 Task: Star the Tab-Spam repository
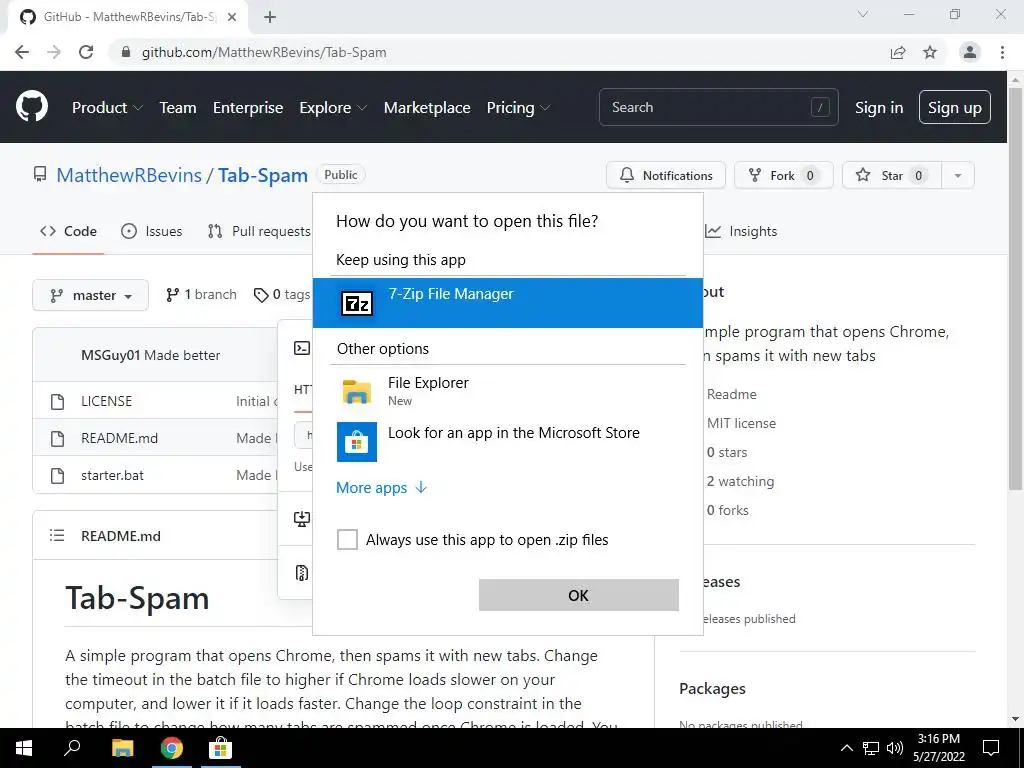click(891, 175)
